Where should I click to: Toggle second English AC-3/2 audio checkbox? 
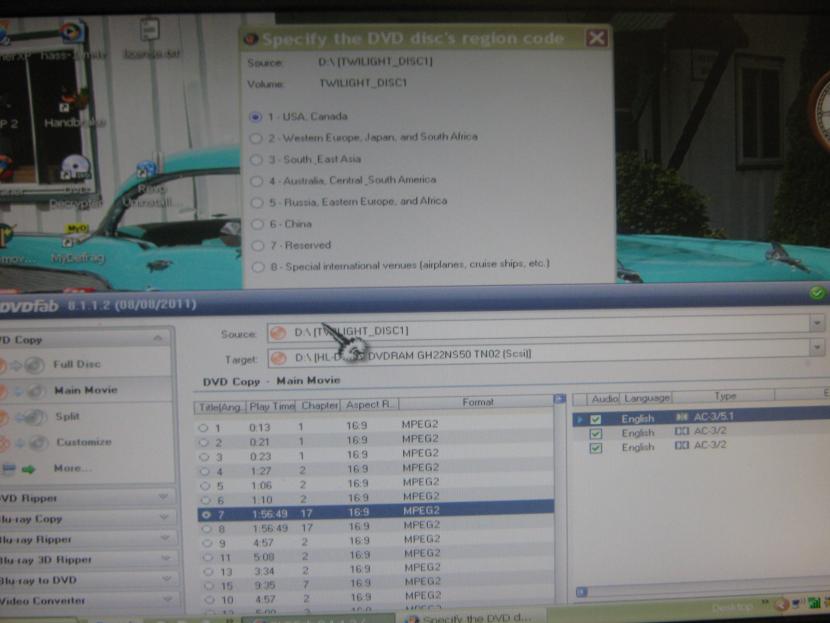point(596,434)
